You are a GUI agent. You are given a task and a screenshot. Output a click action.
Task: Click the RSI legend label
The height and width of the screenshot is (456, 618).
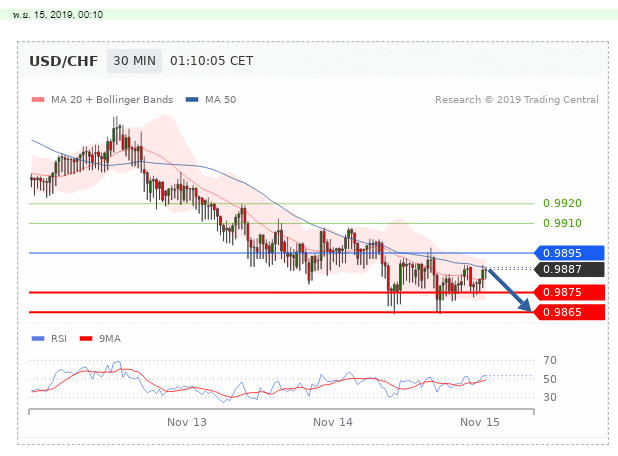pyautogui.click(x=59, y=339)
